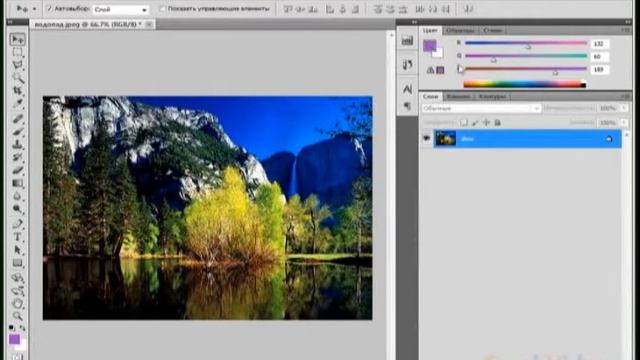The width and height of the screenshot is (640, 360).
Task: Open the layer fill slider arrow
Action: tap(624, 122)
